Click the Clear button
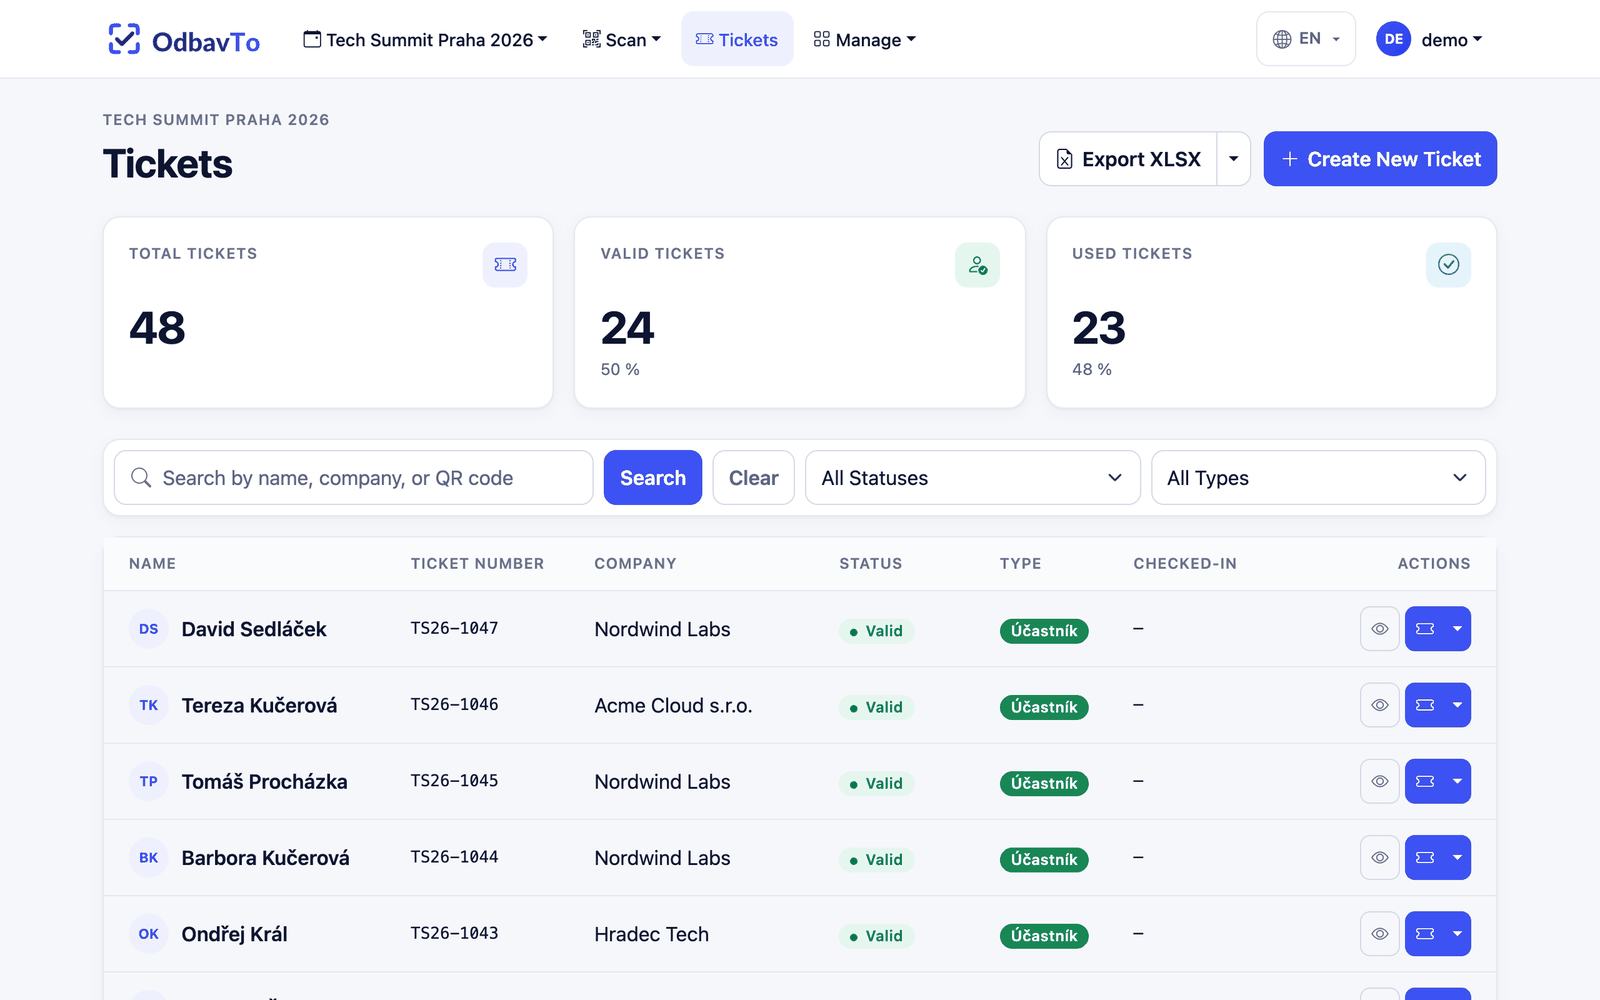 pyautogui.click(x=753, y=478)
